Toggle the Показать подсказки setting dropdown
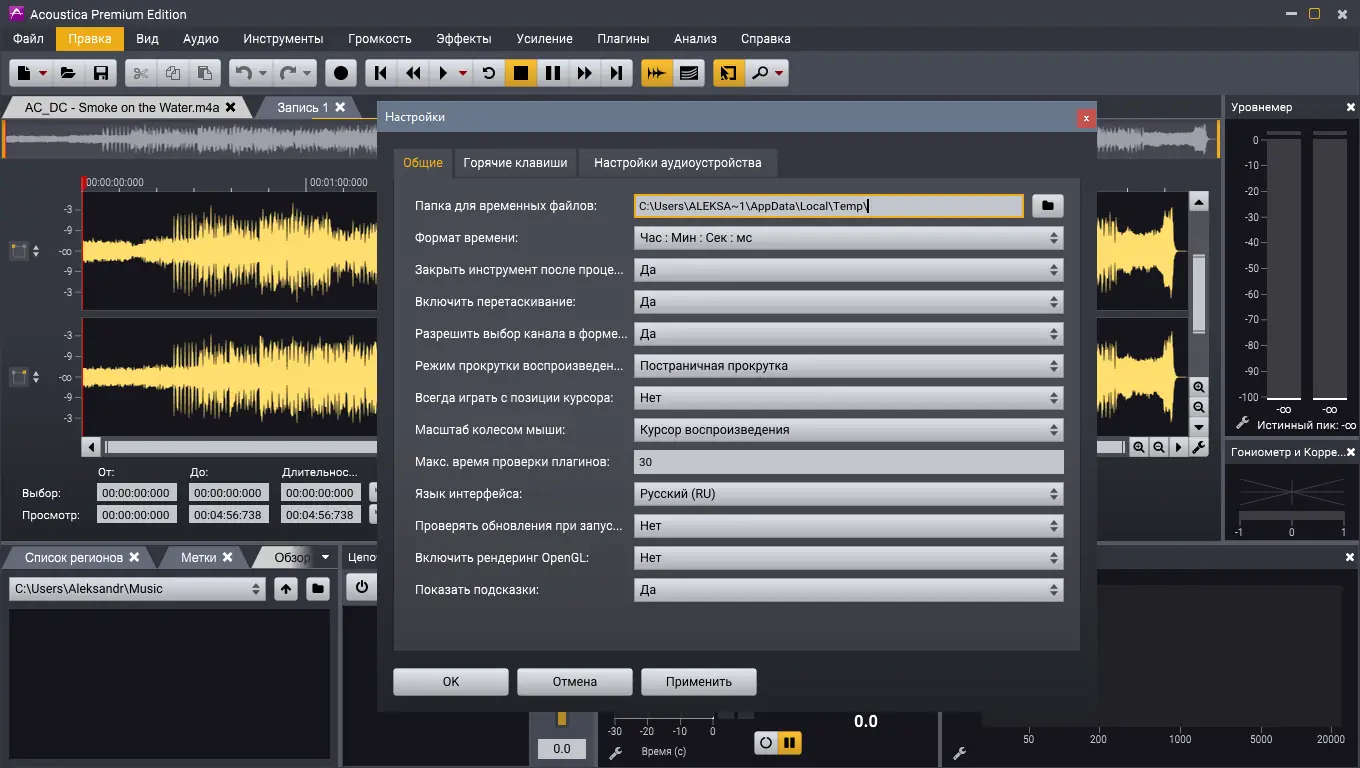 coord(848,590)
